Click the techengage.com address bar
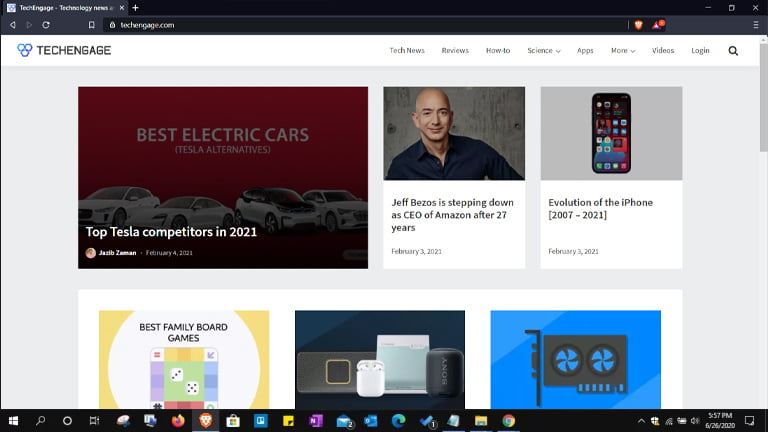 365,25
